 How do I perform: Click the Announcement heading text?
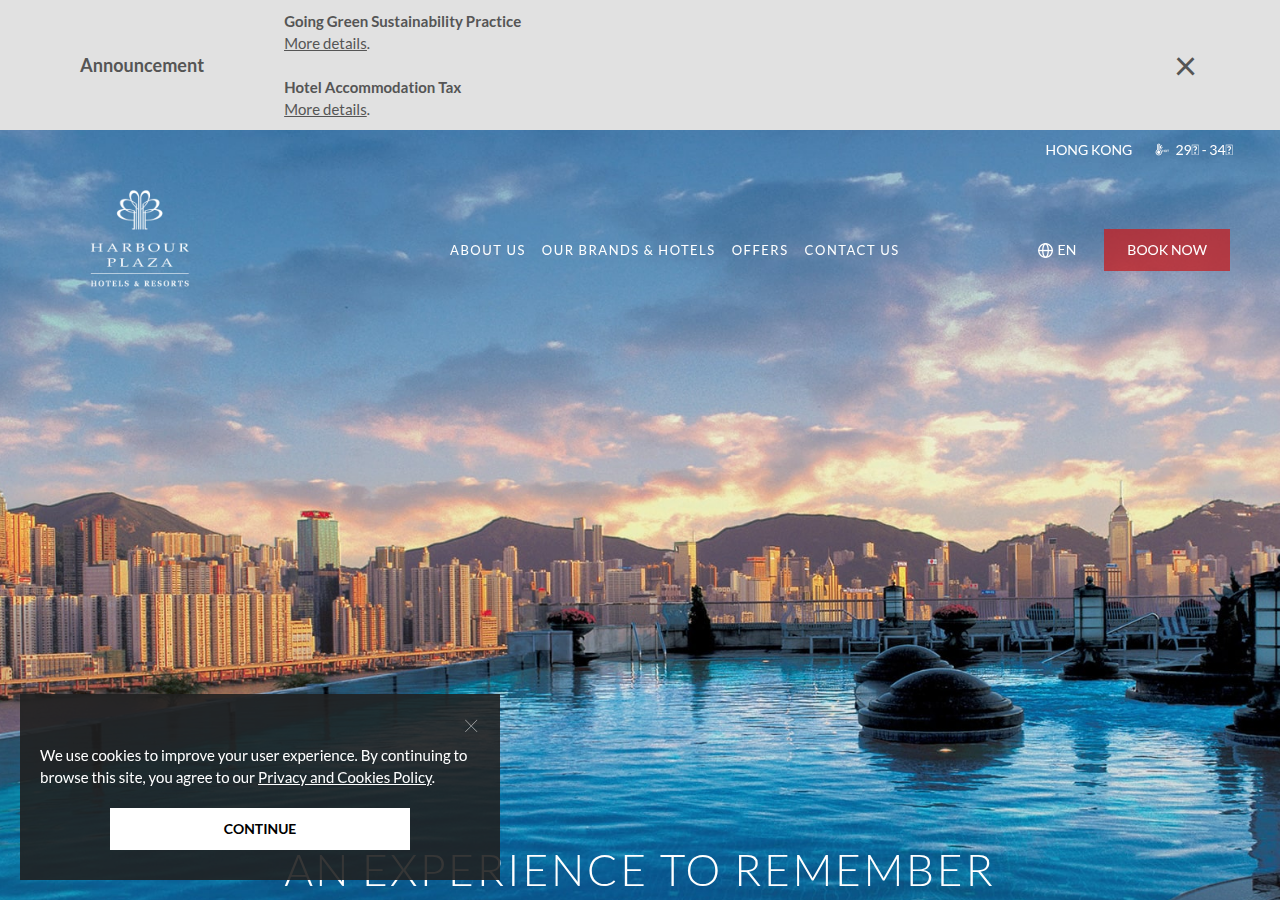tap(142, 65)
